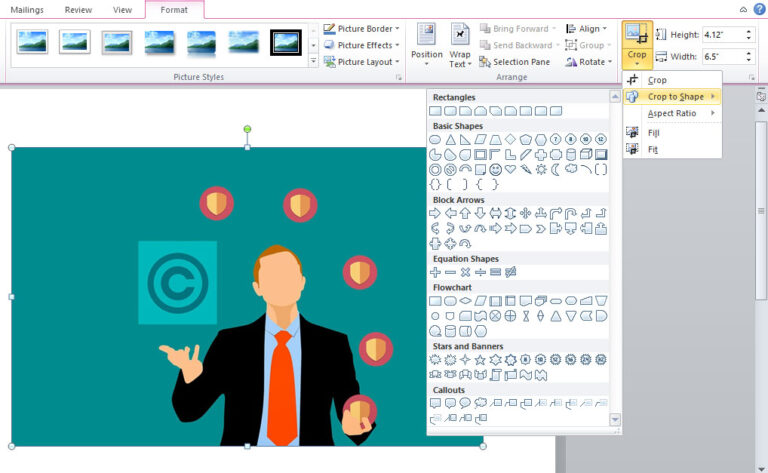The height and width of the screenshot is (473, 768).
Task: Select Fill in the crop menu
Action: [672, 133]
